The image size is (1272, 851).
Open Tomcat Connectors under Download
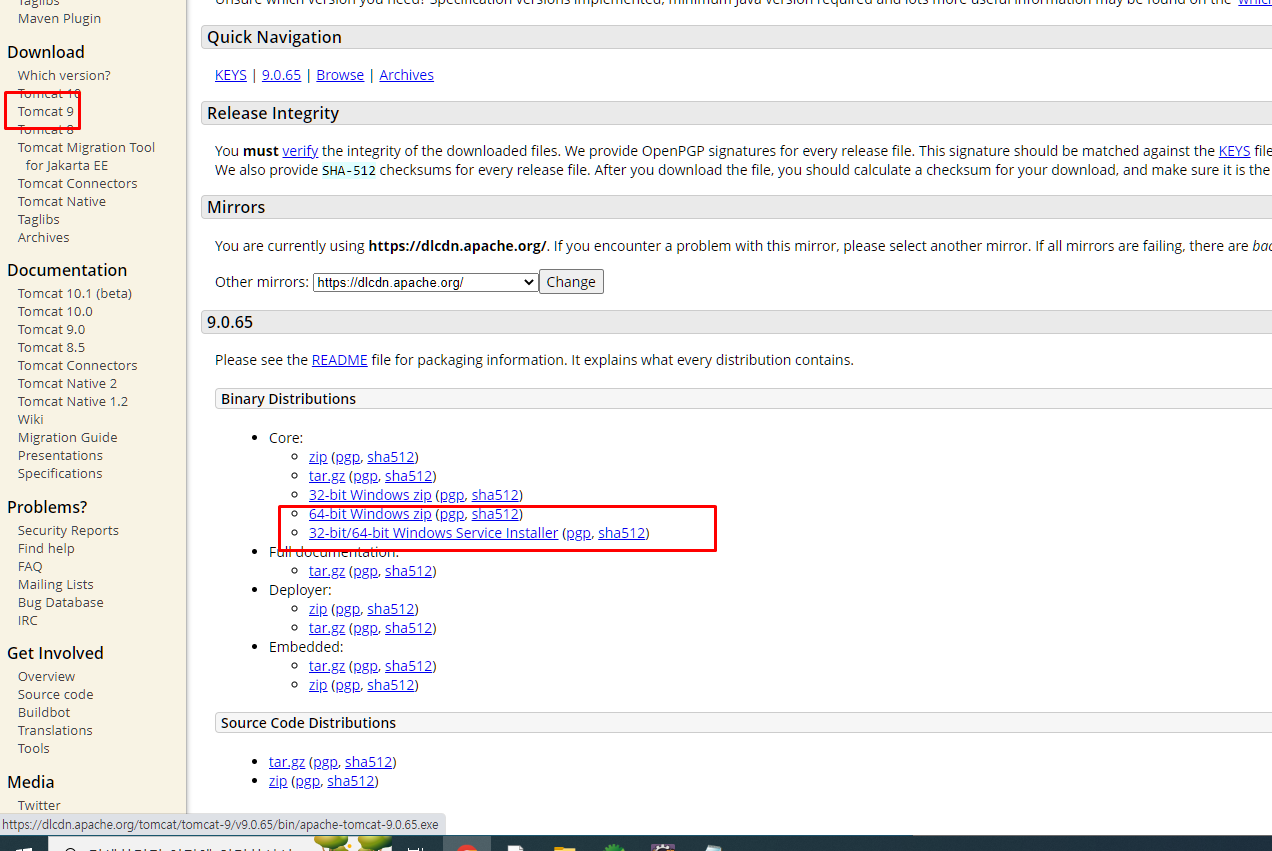pyautogui.click(x=78, y=183)
